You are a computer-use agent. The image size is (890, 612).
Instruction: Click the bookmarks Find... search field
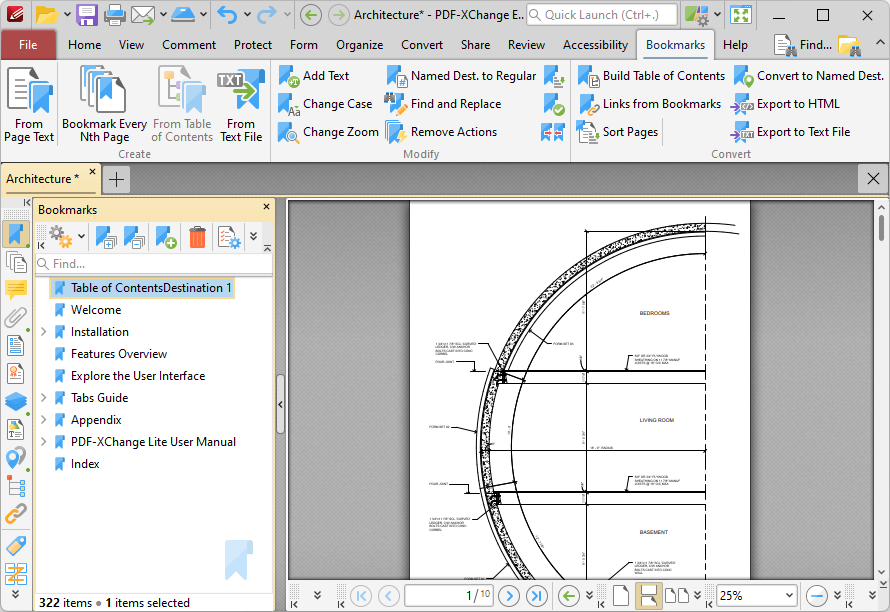click(x=154, y=264)
